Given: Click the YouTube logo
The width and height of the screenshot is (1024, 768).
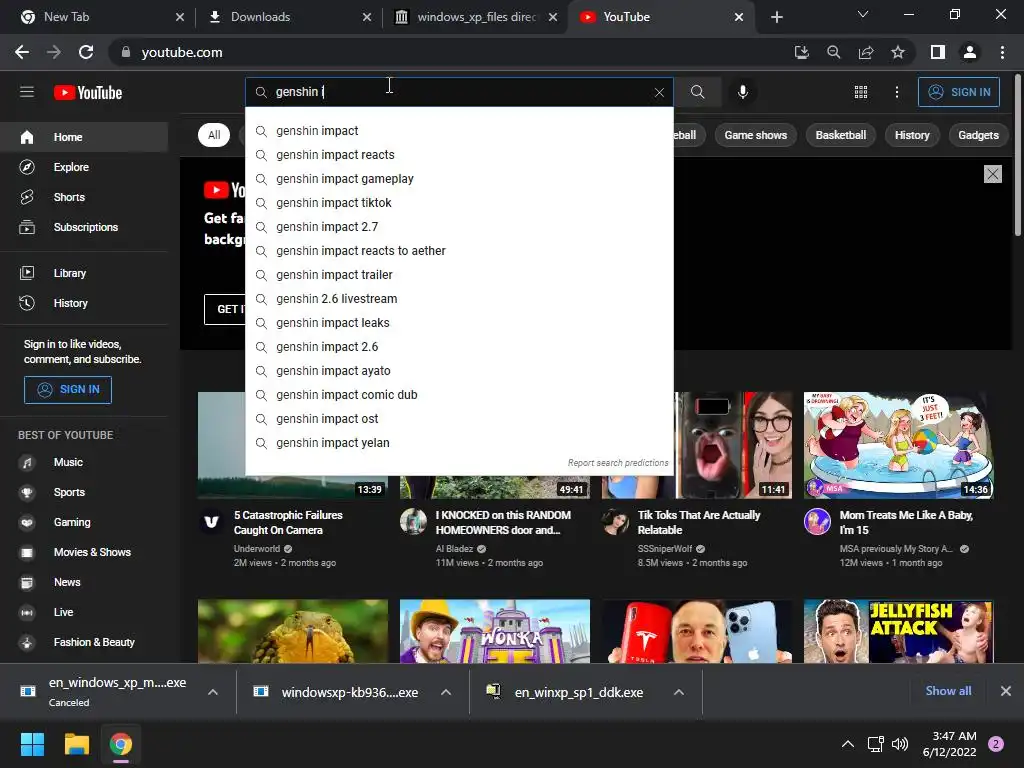Looking at the screenshot, I should [x=88, y=93].
